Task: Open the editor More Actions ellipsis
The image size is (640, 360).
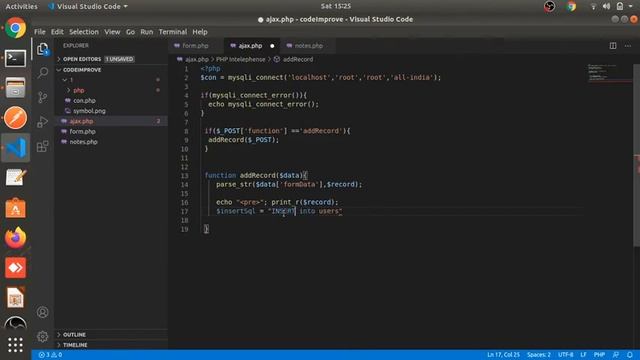Action: point(628,46)
